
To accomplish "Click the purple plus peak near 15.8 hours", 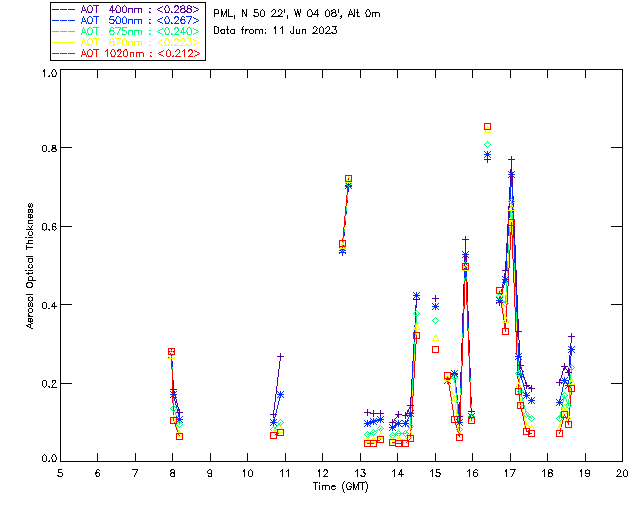I will [465, 239].
